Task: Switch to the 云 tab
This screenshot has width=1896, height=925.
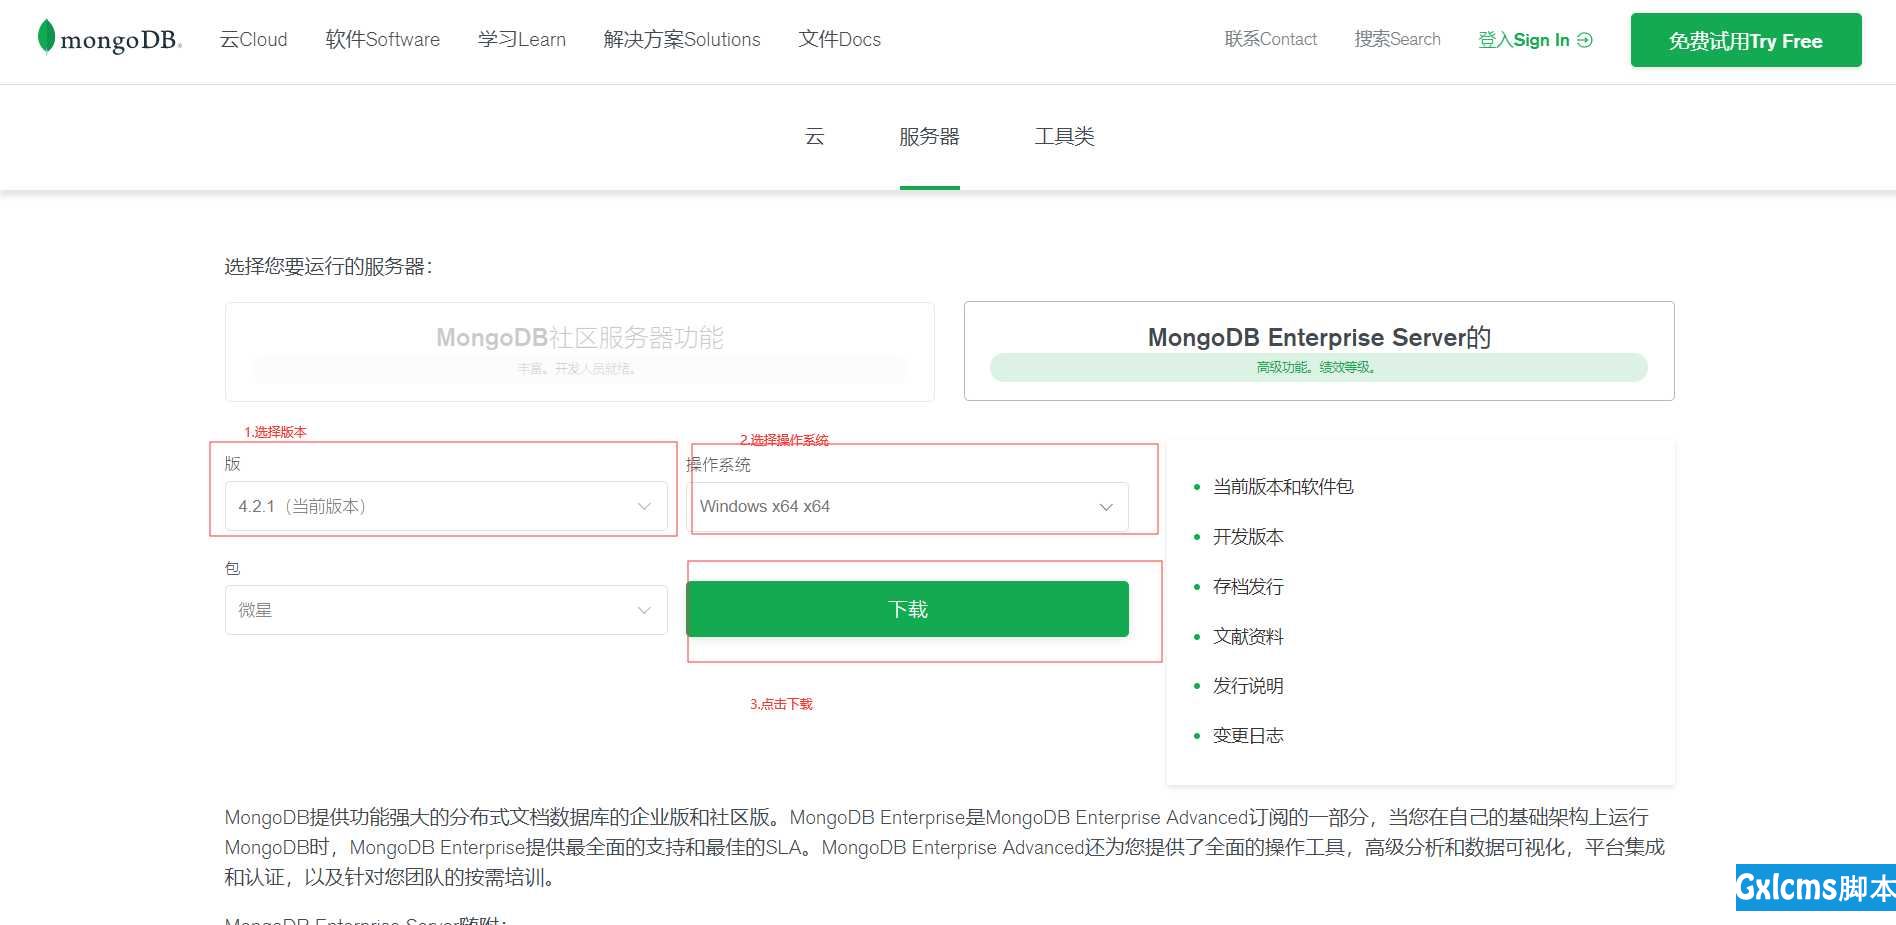Action: coord(815,137)
